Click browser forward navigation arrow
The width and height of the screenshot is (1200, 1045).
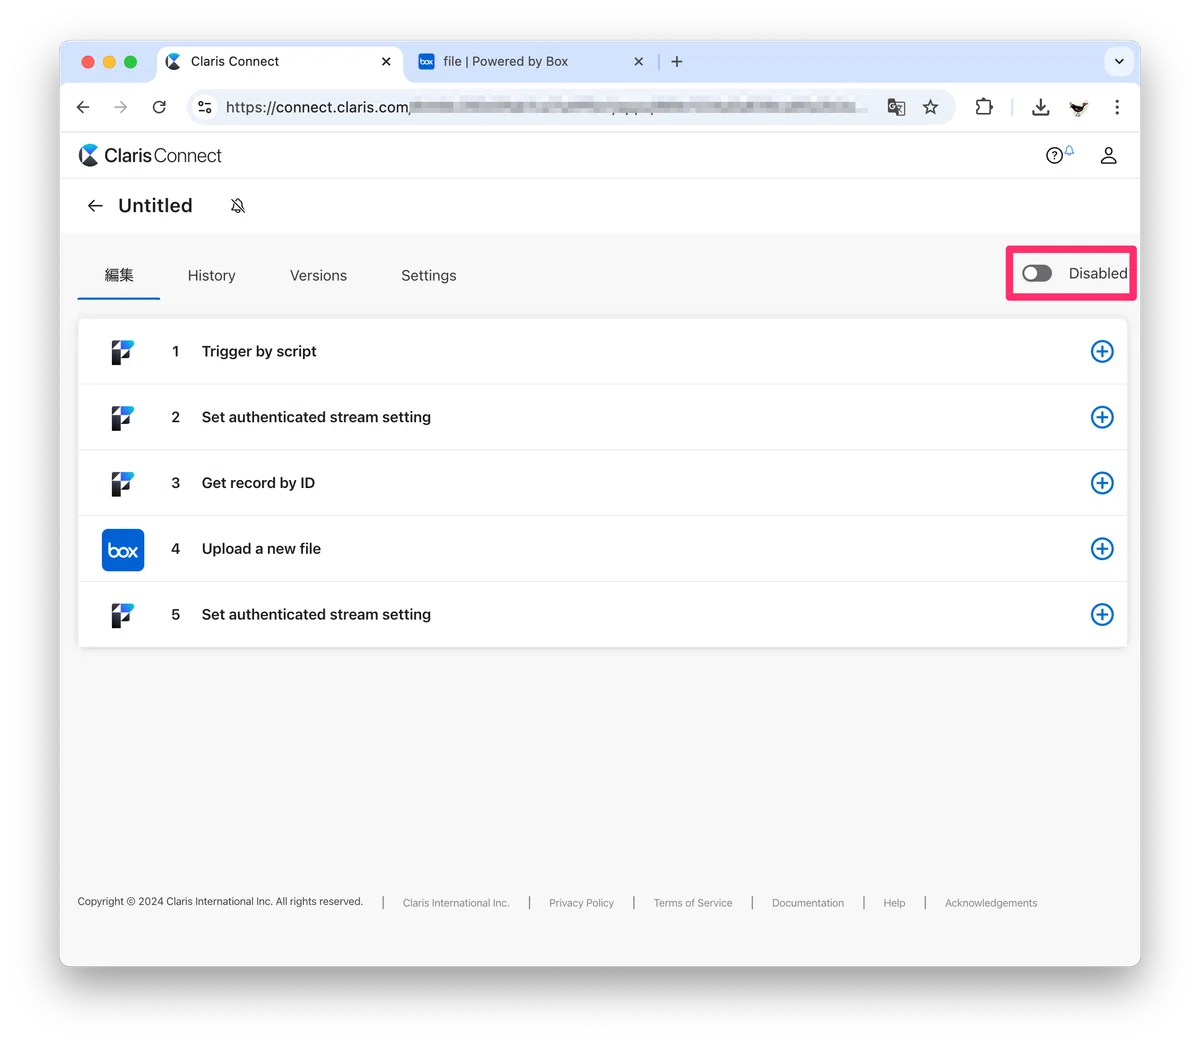(x=121, y=107)
